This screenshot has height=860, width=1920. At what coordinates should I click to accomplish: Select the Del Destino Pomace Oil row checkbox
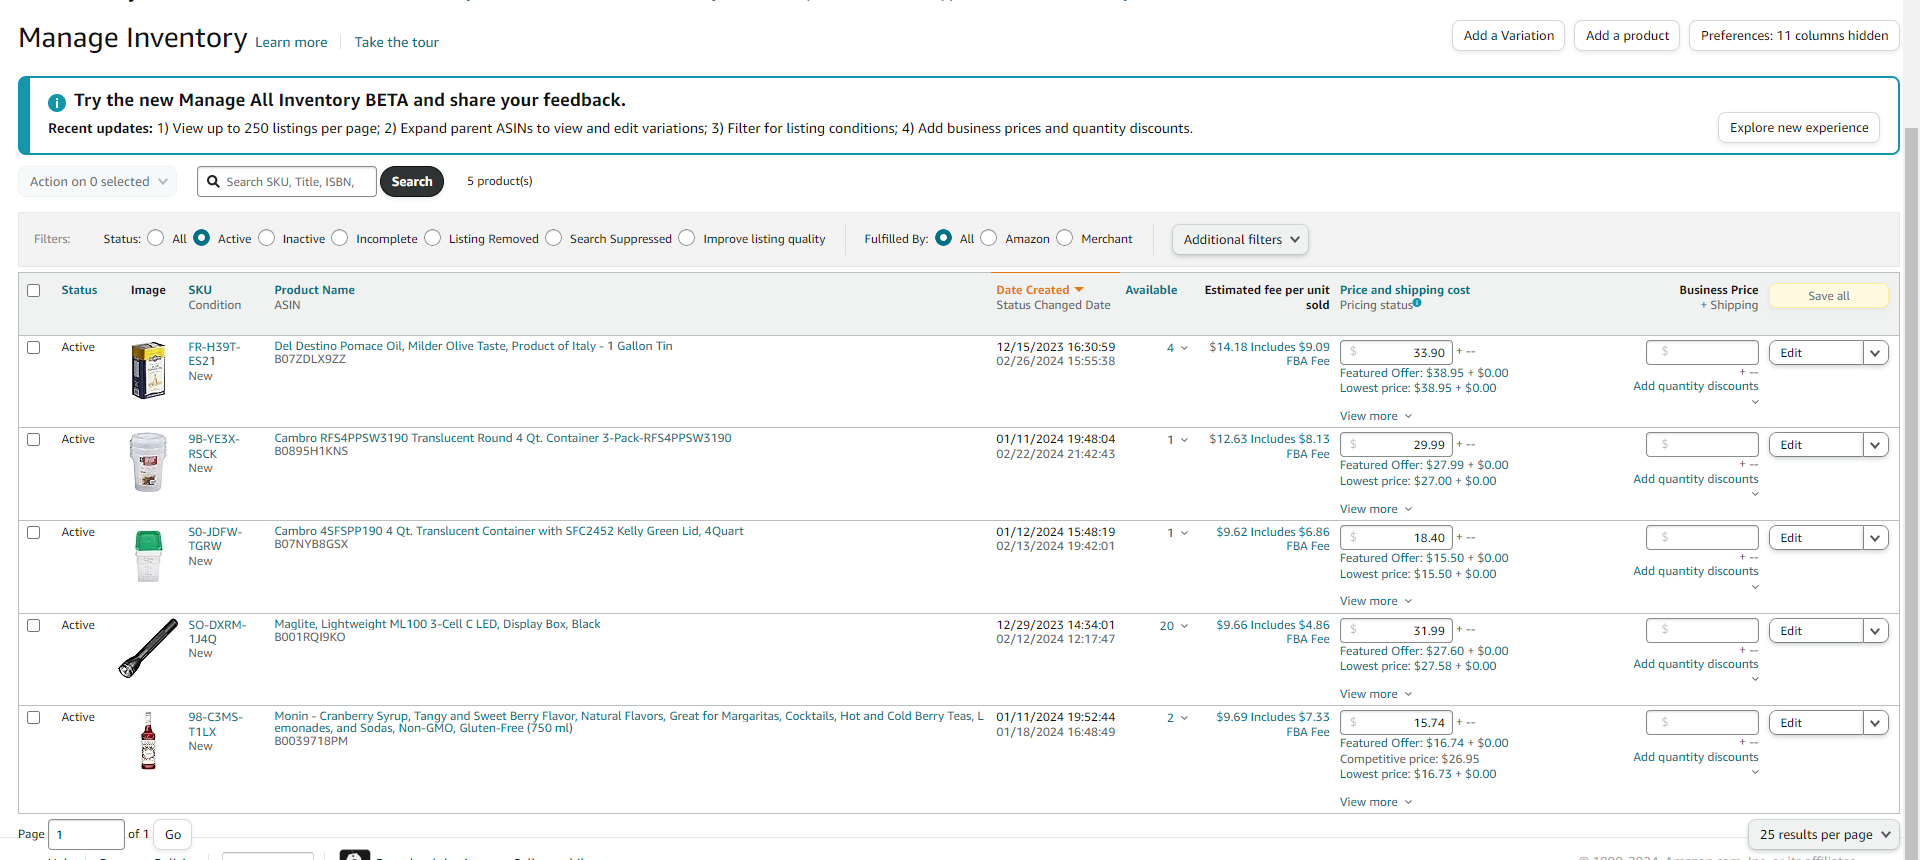tap(34, 348)
